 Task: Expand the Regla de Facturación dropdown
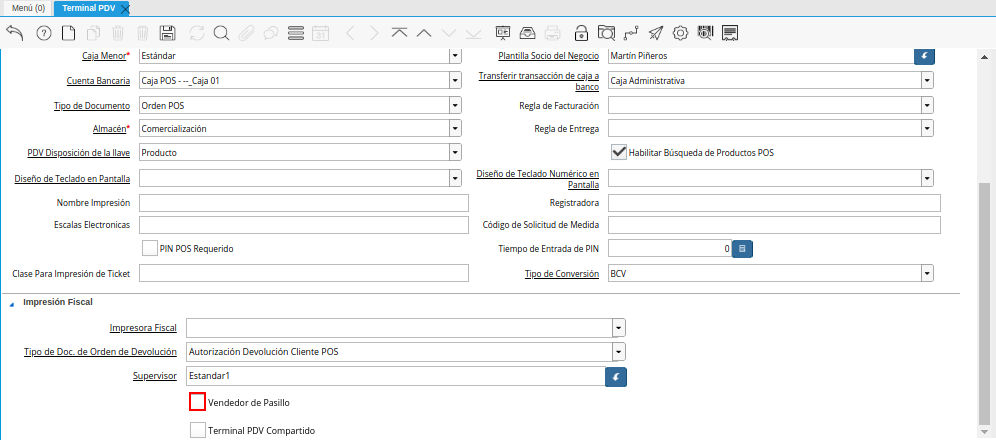pyautogui.click(x=927, y=105)
